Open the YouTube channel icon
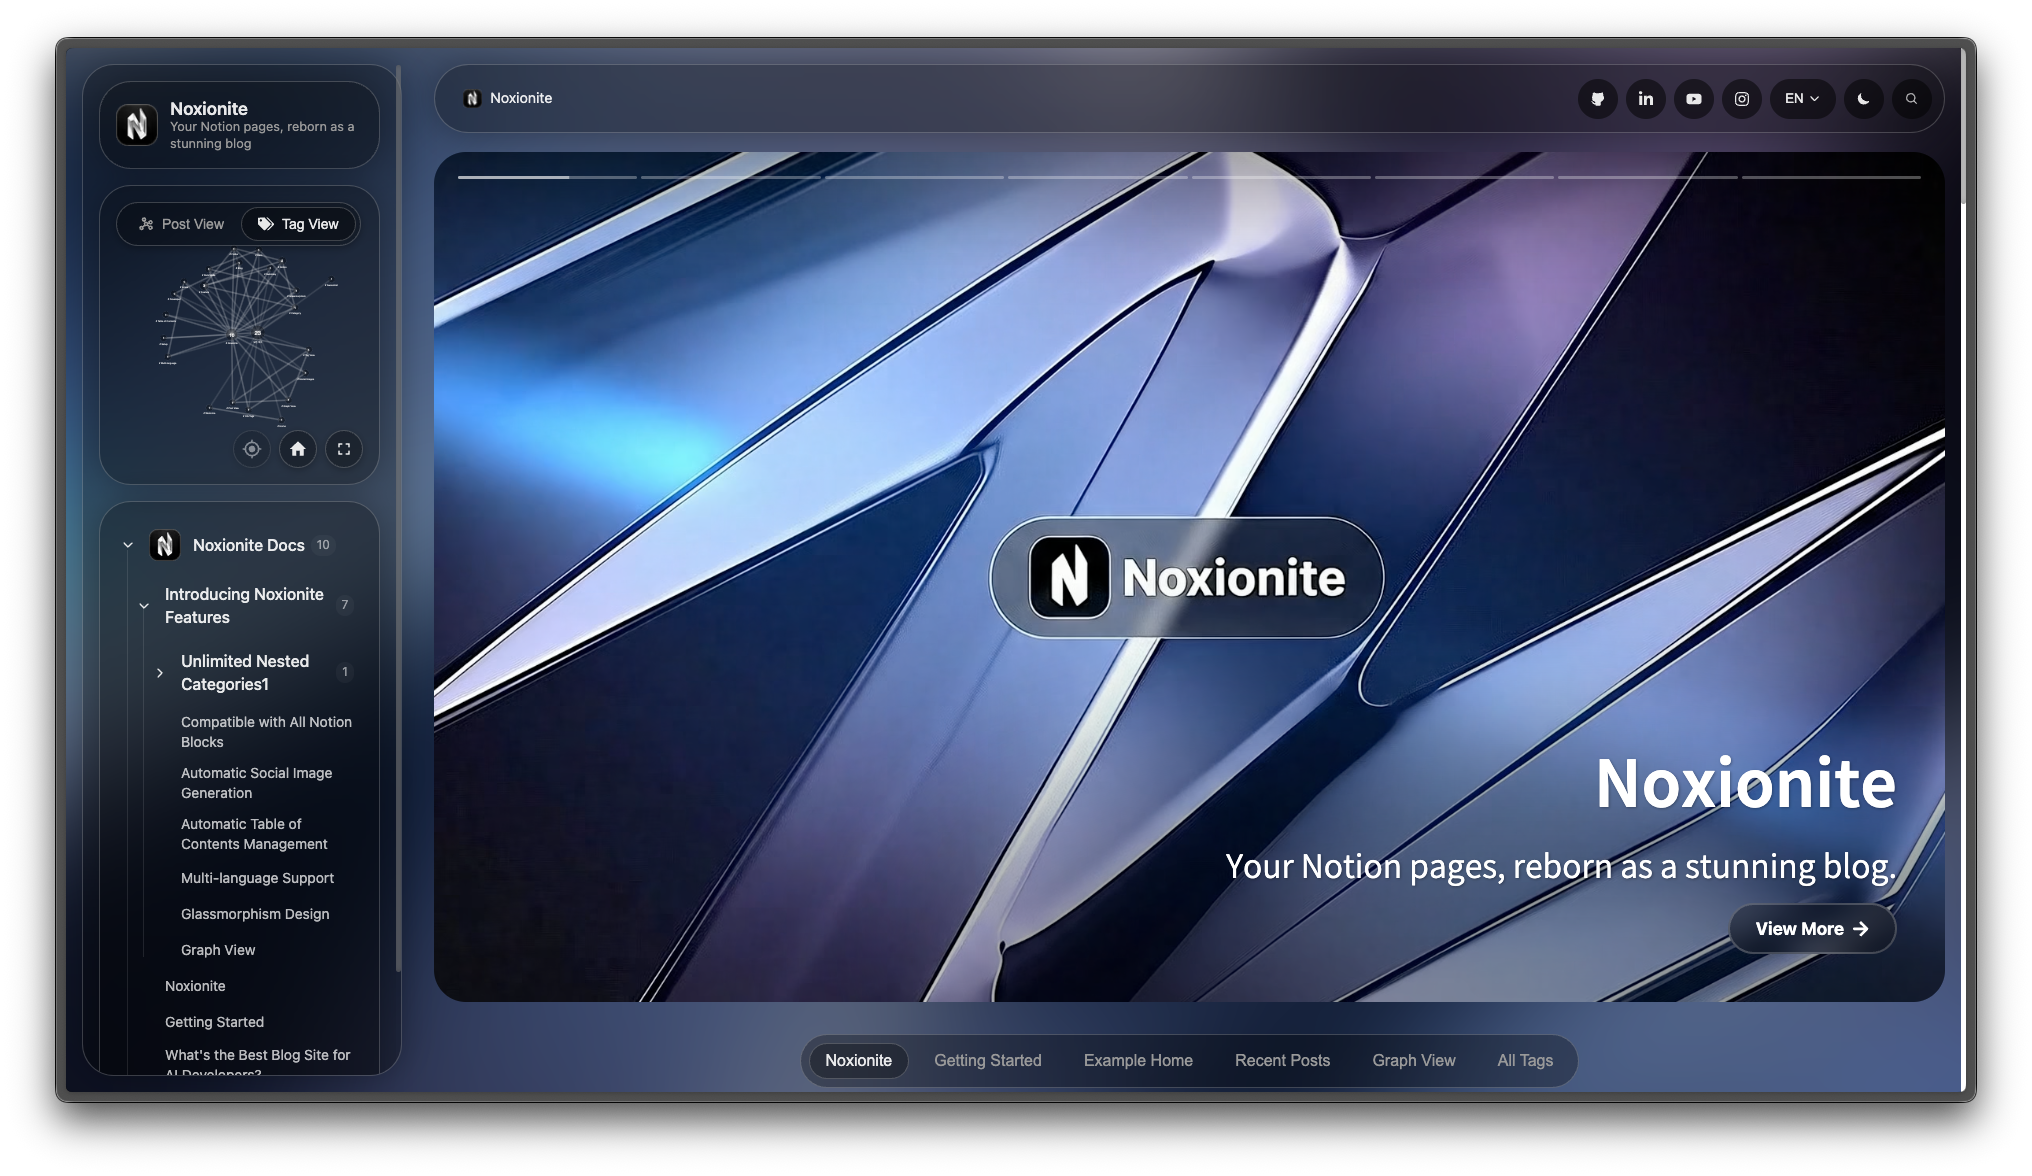The width and height of the screenshot is (2032, 1176). [1693, 99]
